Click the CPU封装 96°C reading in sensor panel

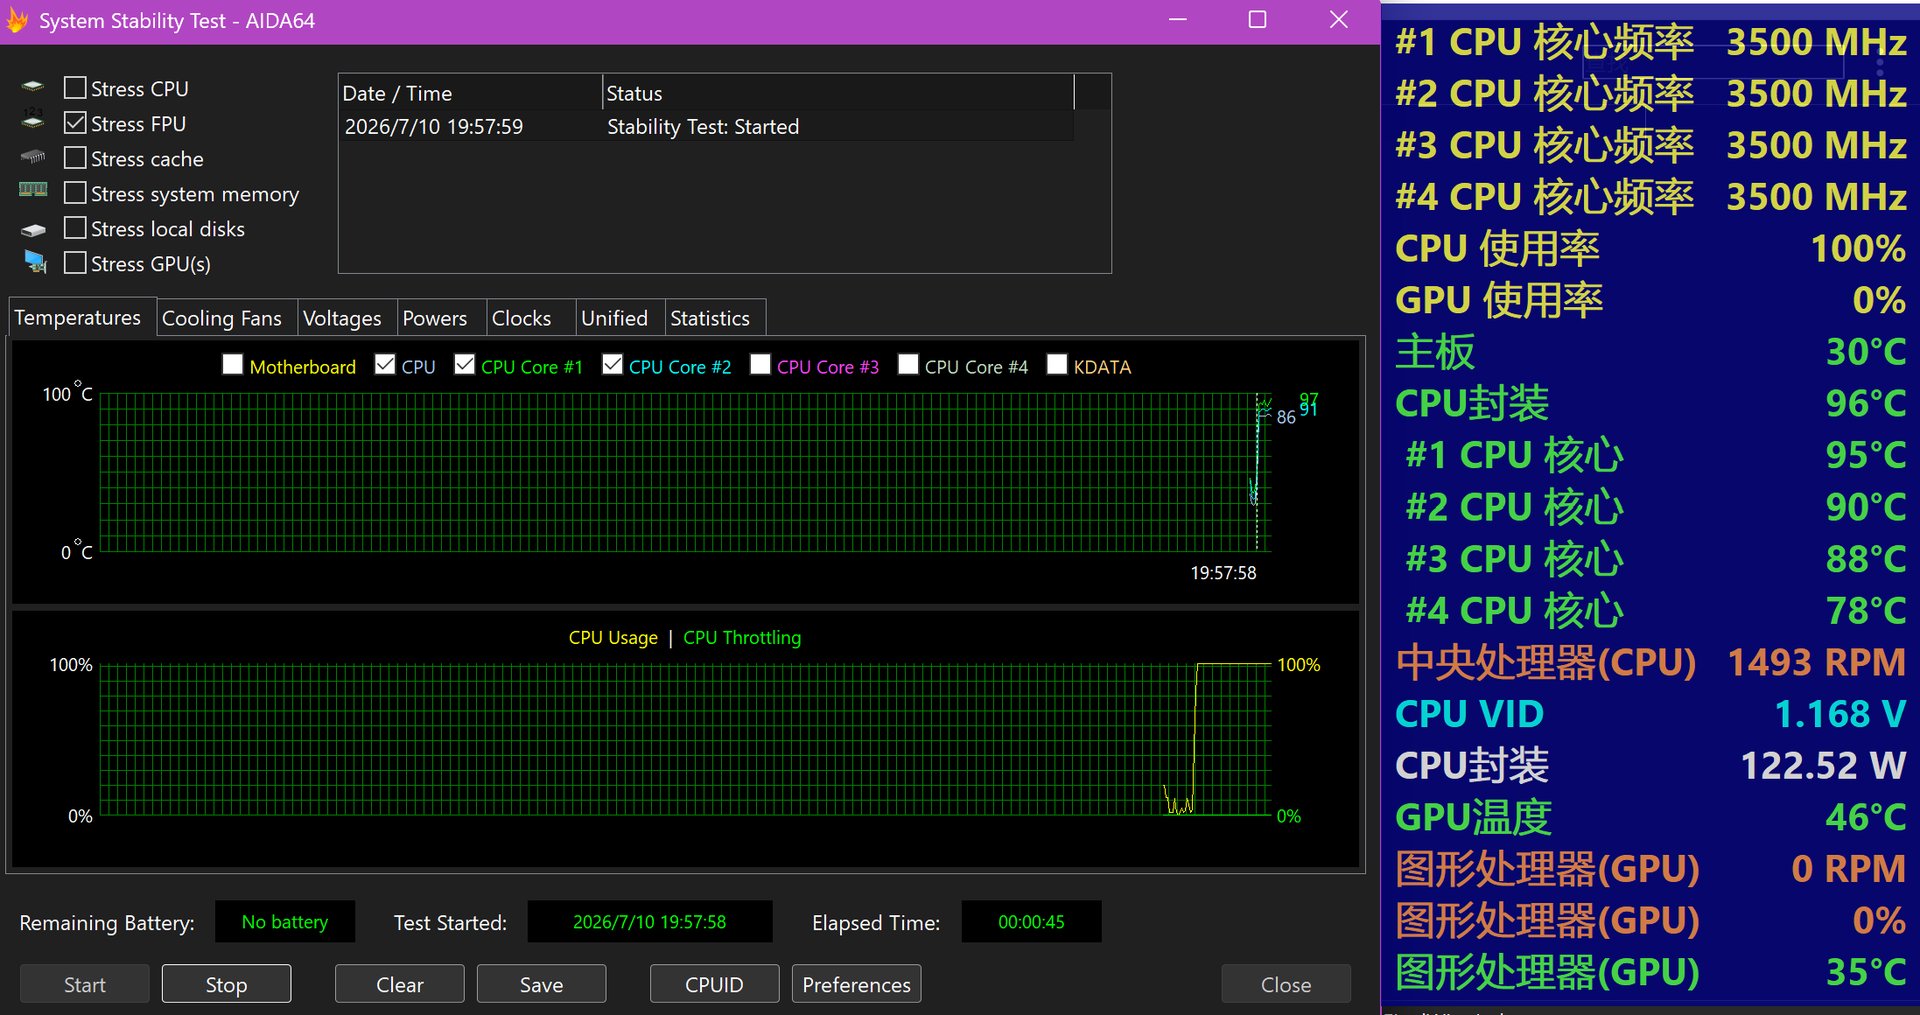click(x=1650, y=403)
